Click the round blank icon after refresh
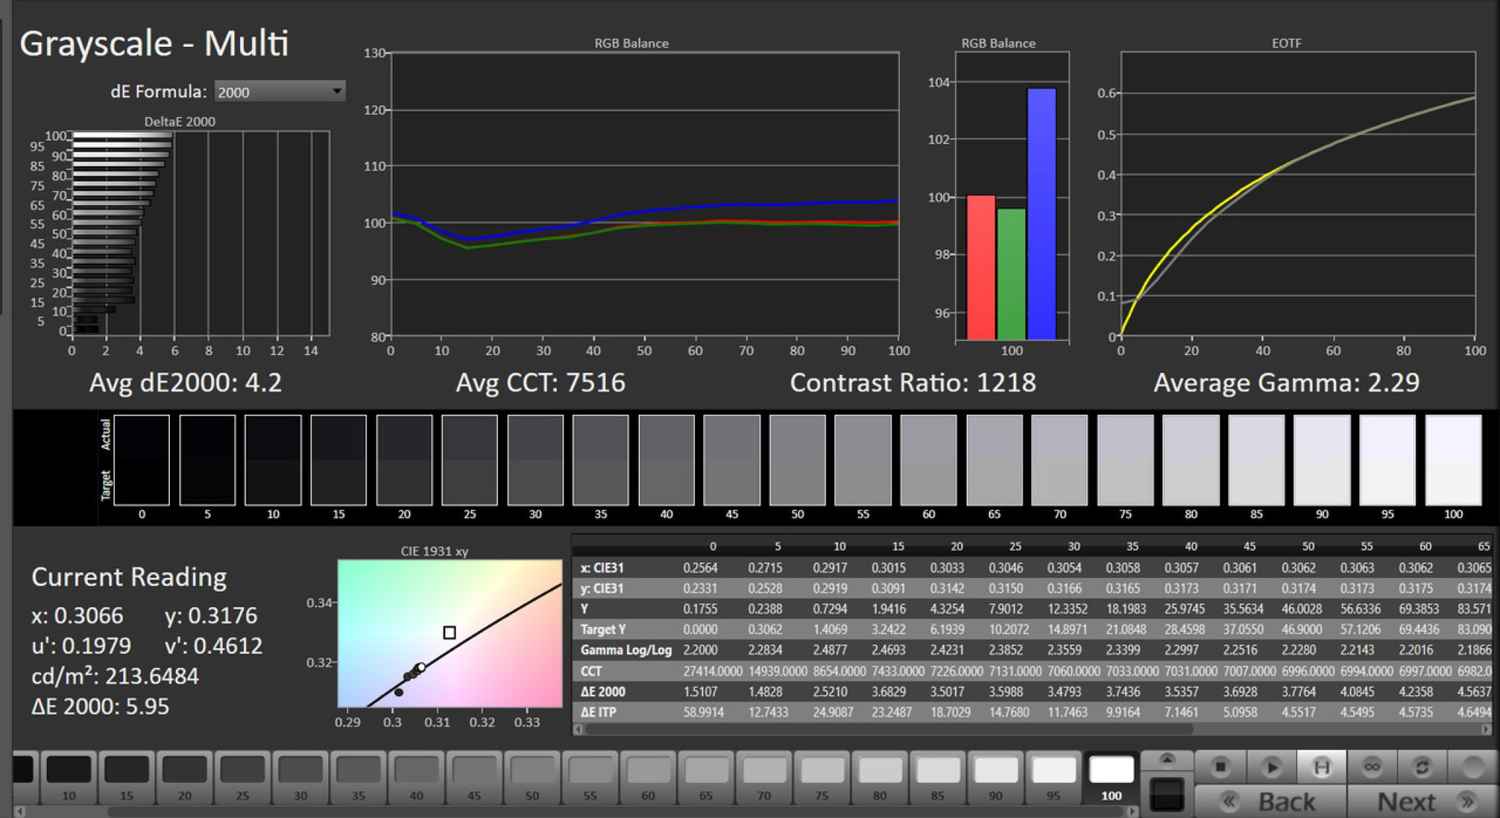The width and height of the screenshot is (1500, 818). (x=1471, y=767)
